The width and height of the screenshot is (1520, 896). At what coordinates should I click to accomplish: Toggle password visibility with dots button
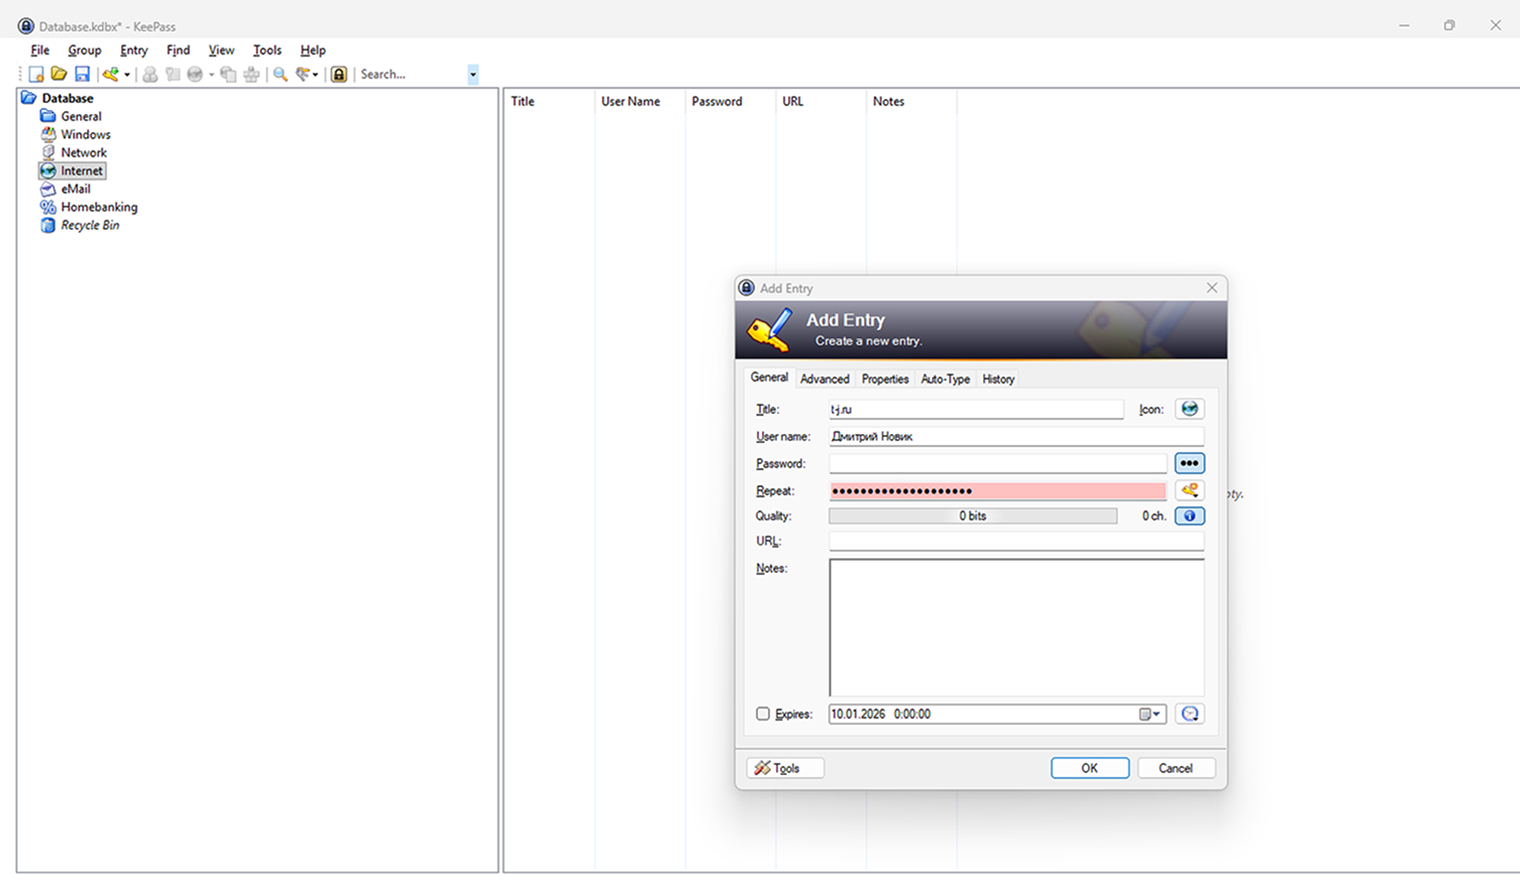point(1189,464)
